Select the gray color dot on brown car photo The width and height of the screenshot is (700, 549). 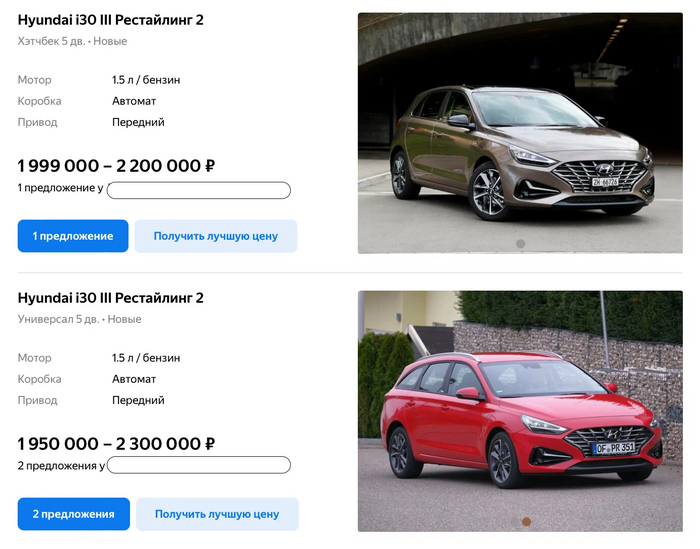coord(520,244)
